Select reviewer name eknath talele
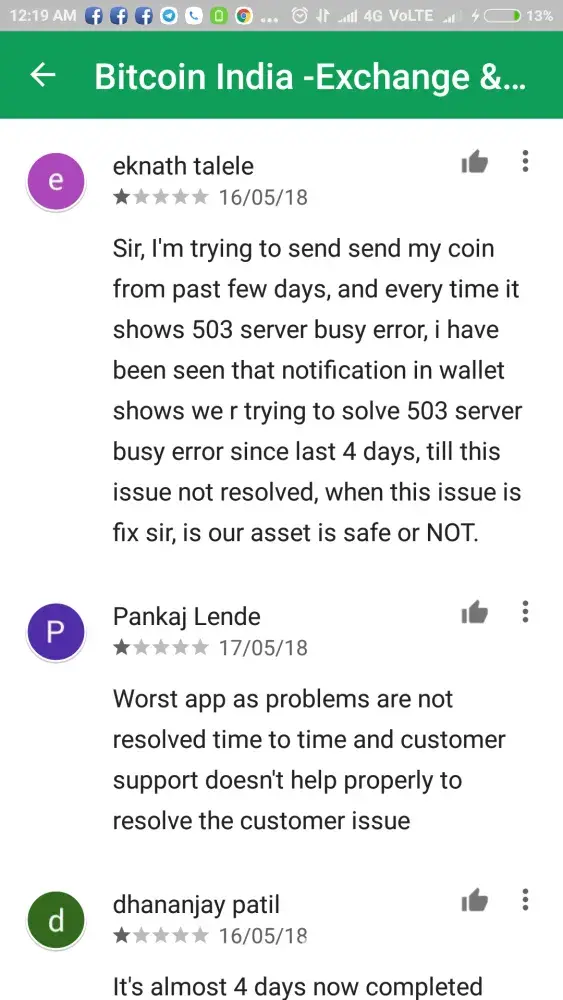 (183, 166)
